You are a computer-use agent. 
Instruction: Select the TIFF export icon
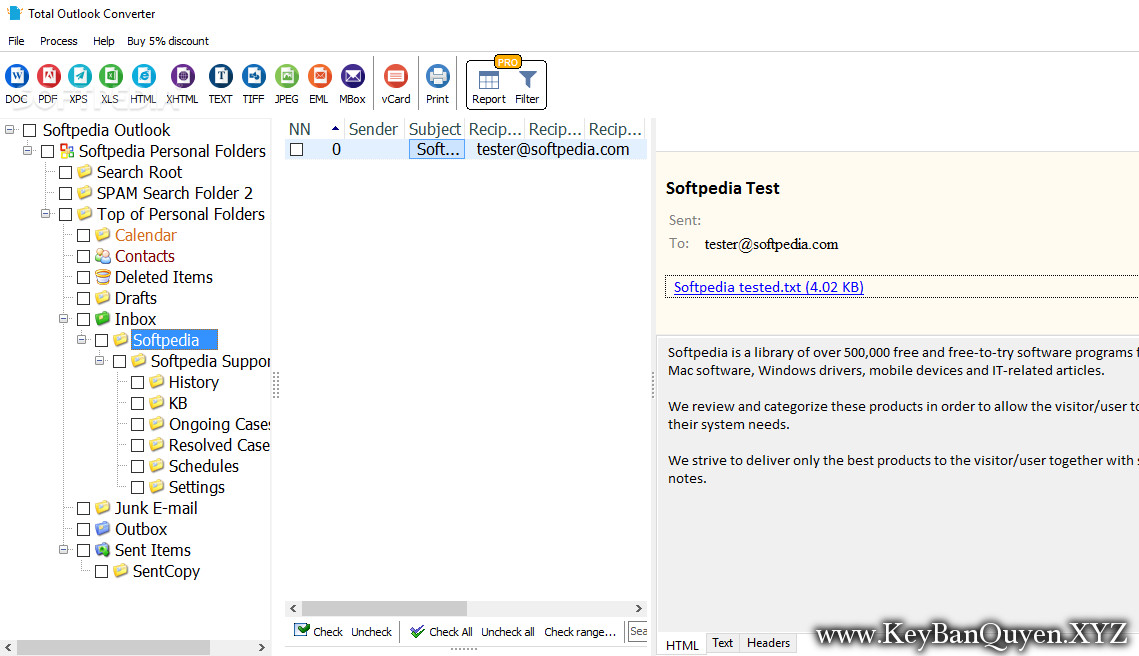pos(254,76)
